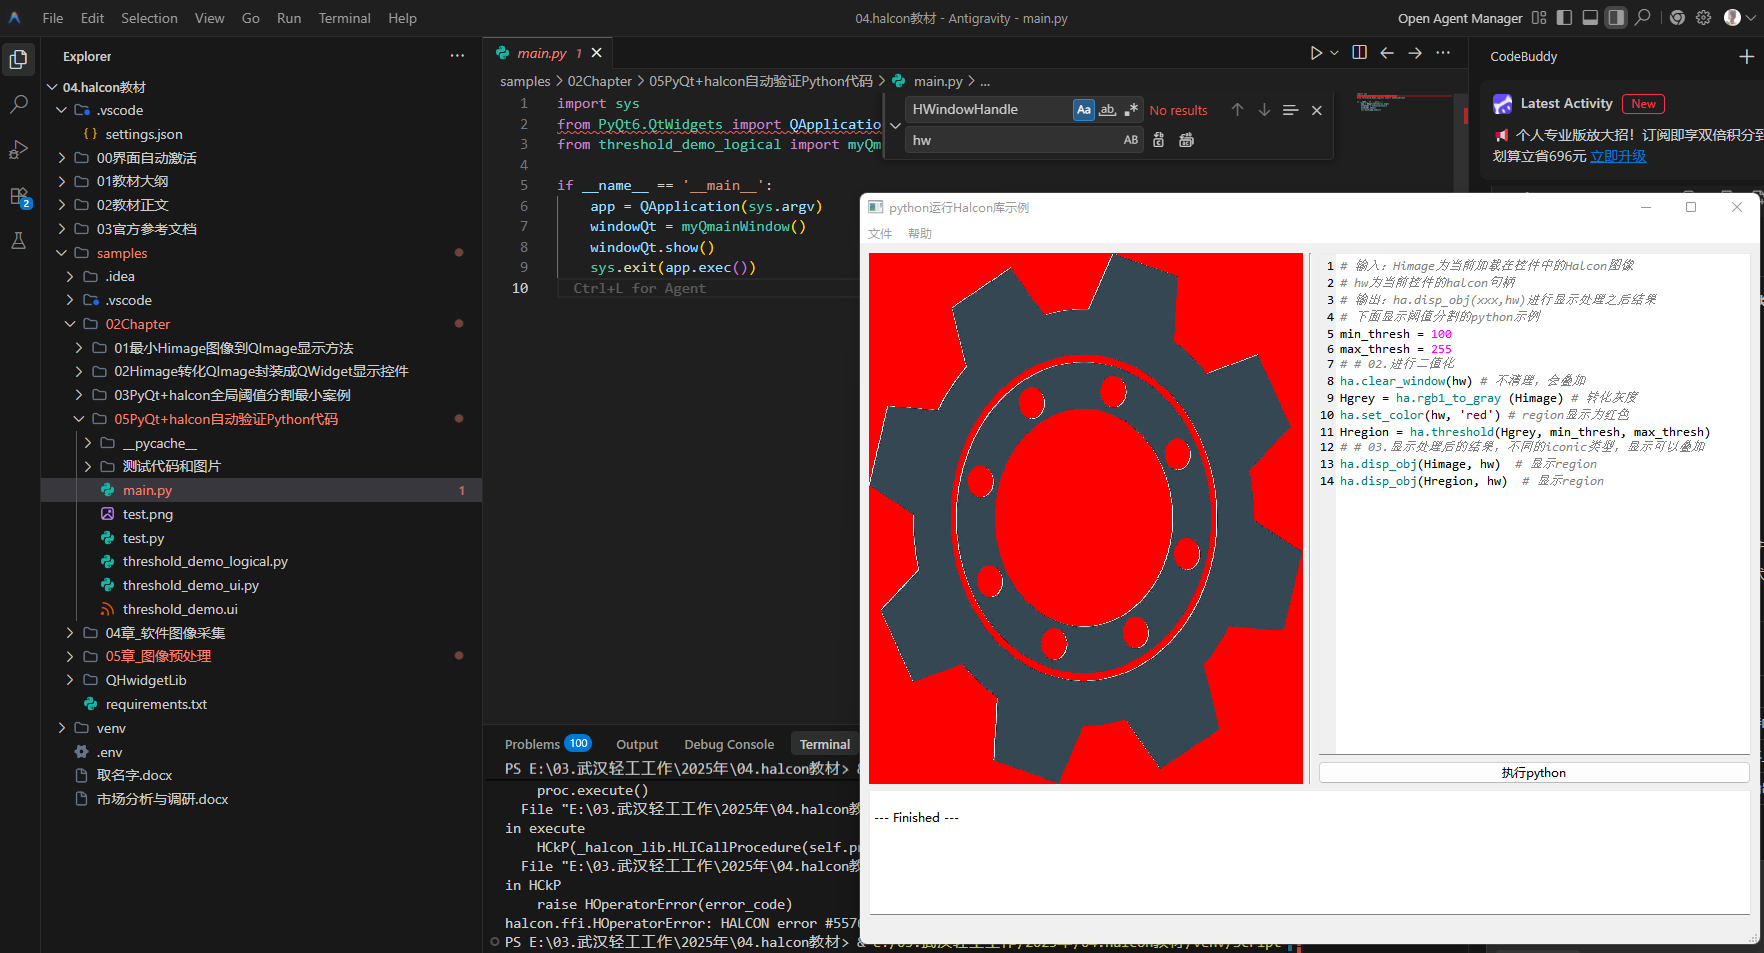
Task: Expand the venv folder
Action: (62, 728)
